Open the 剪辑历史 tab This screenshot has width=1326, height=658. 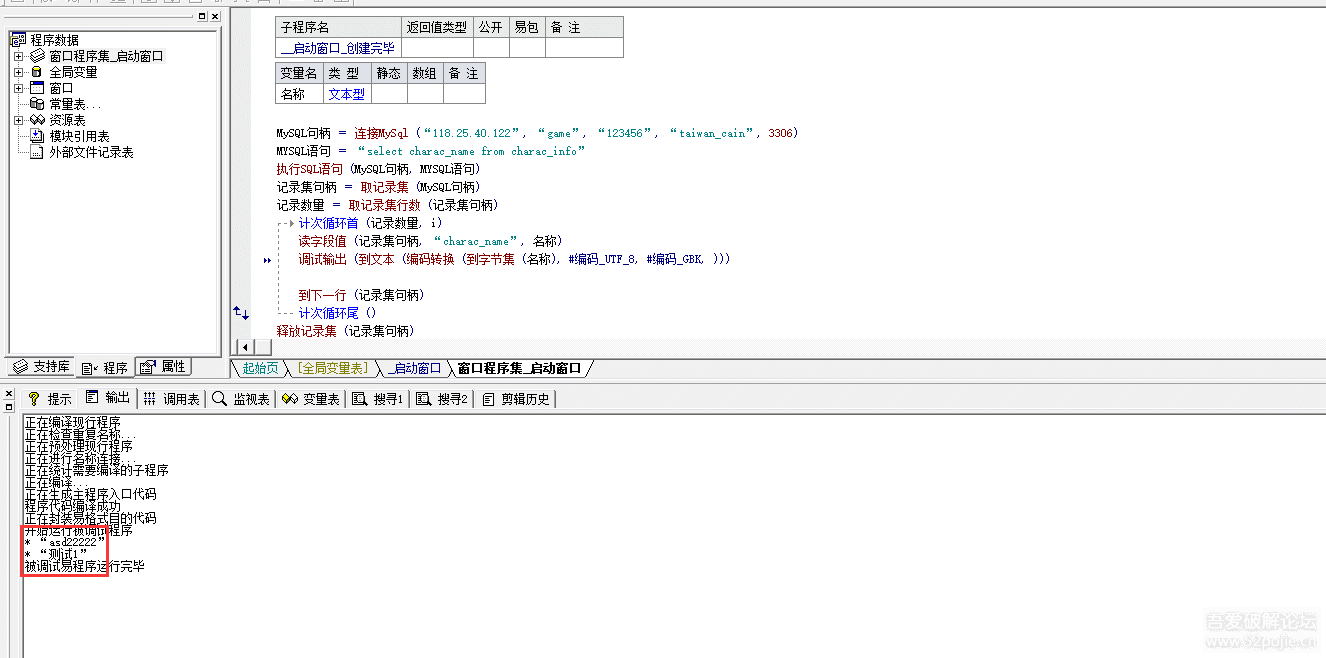coord(515,399)
